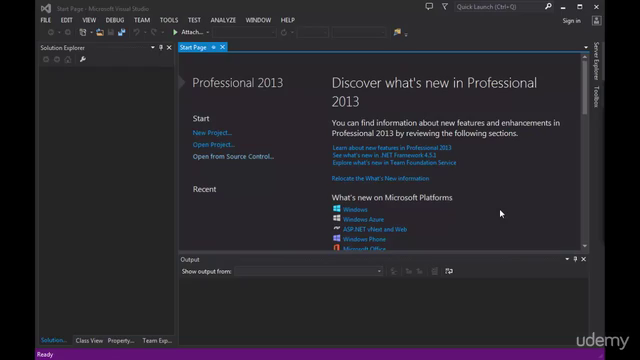Click the Start Page vertical scrollbar thumb
The height and width of the screenshot is (360, 640).
pos(585,87)
